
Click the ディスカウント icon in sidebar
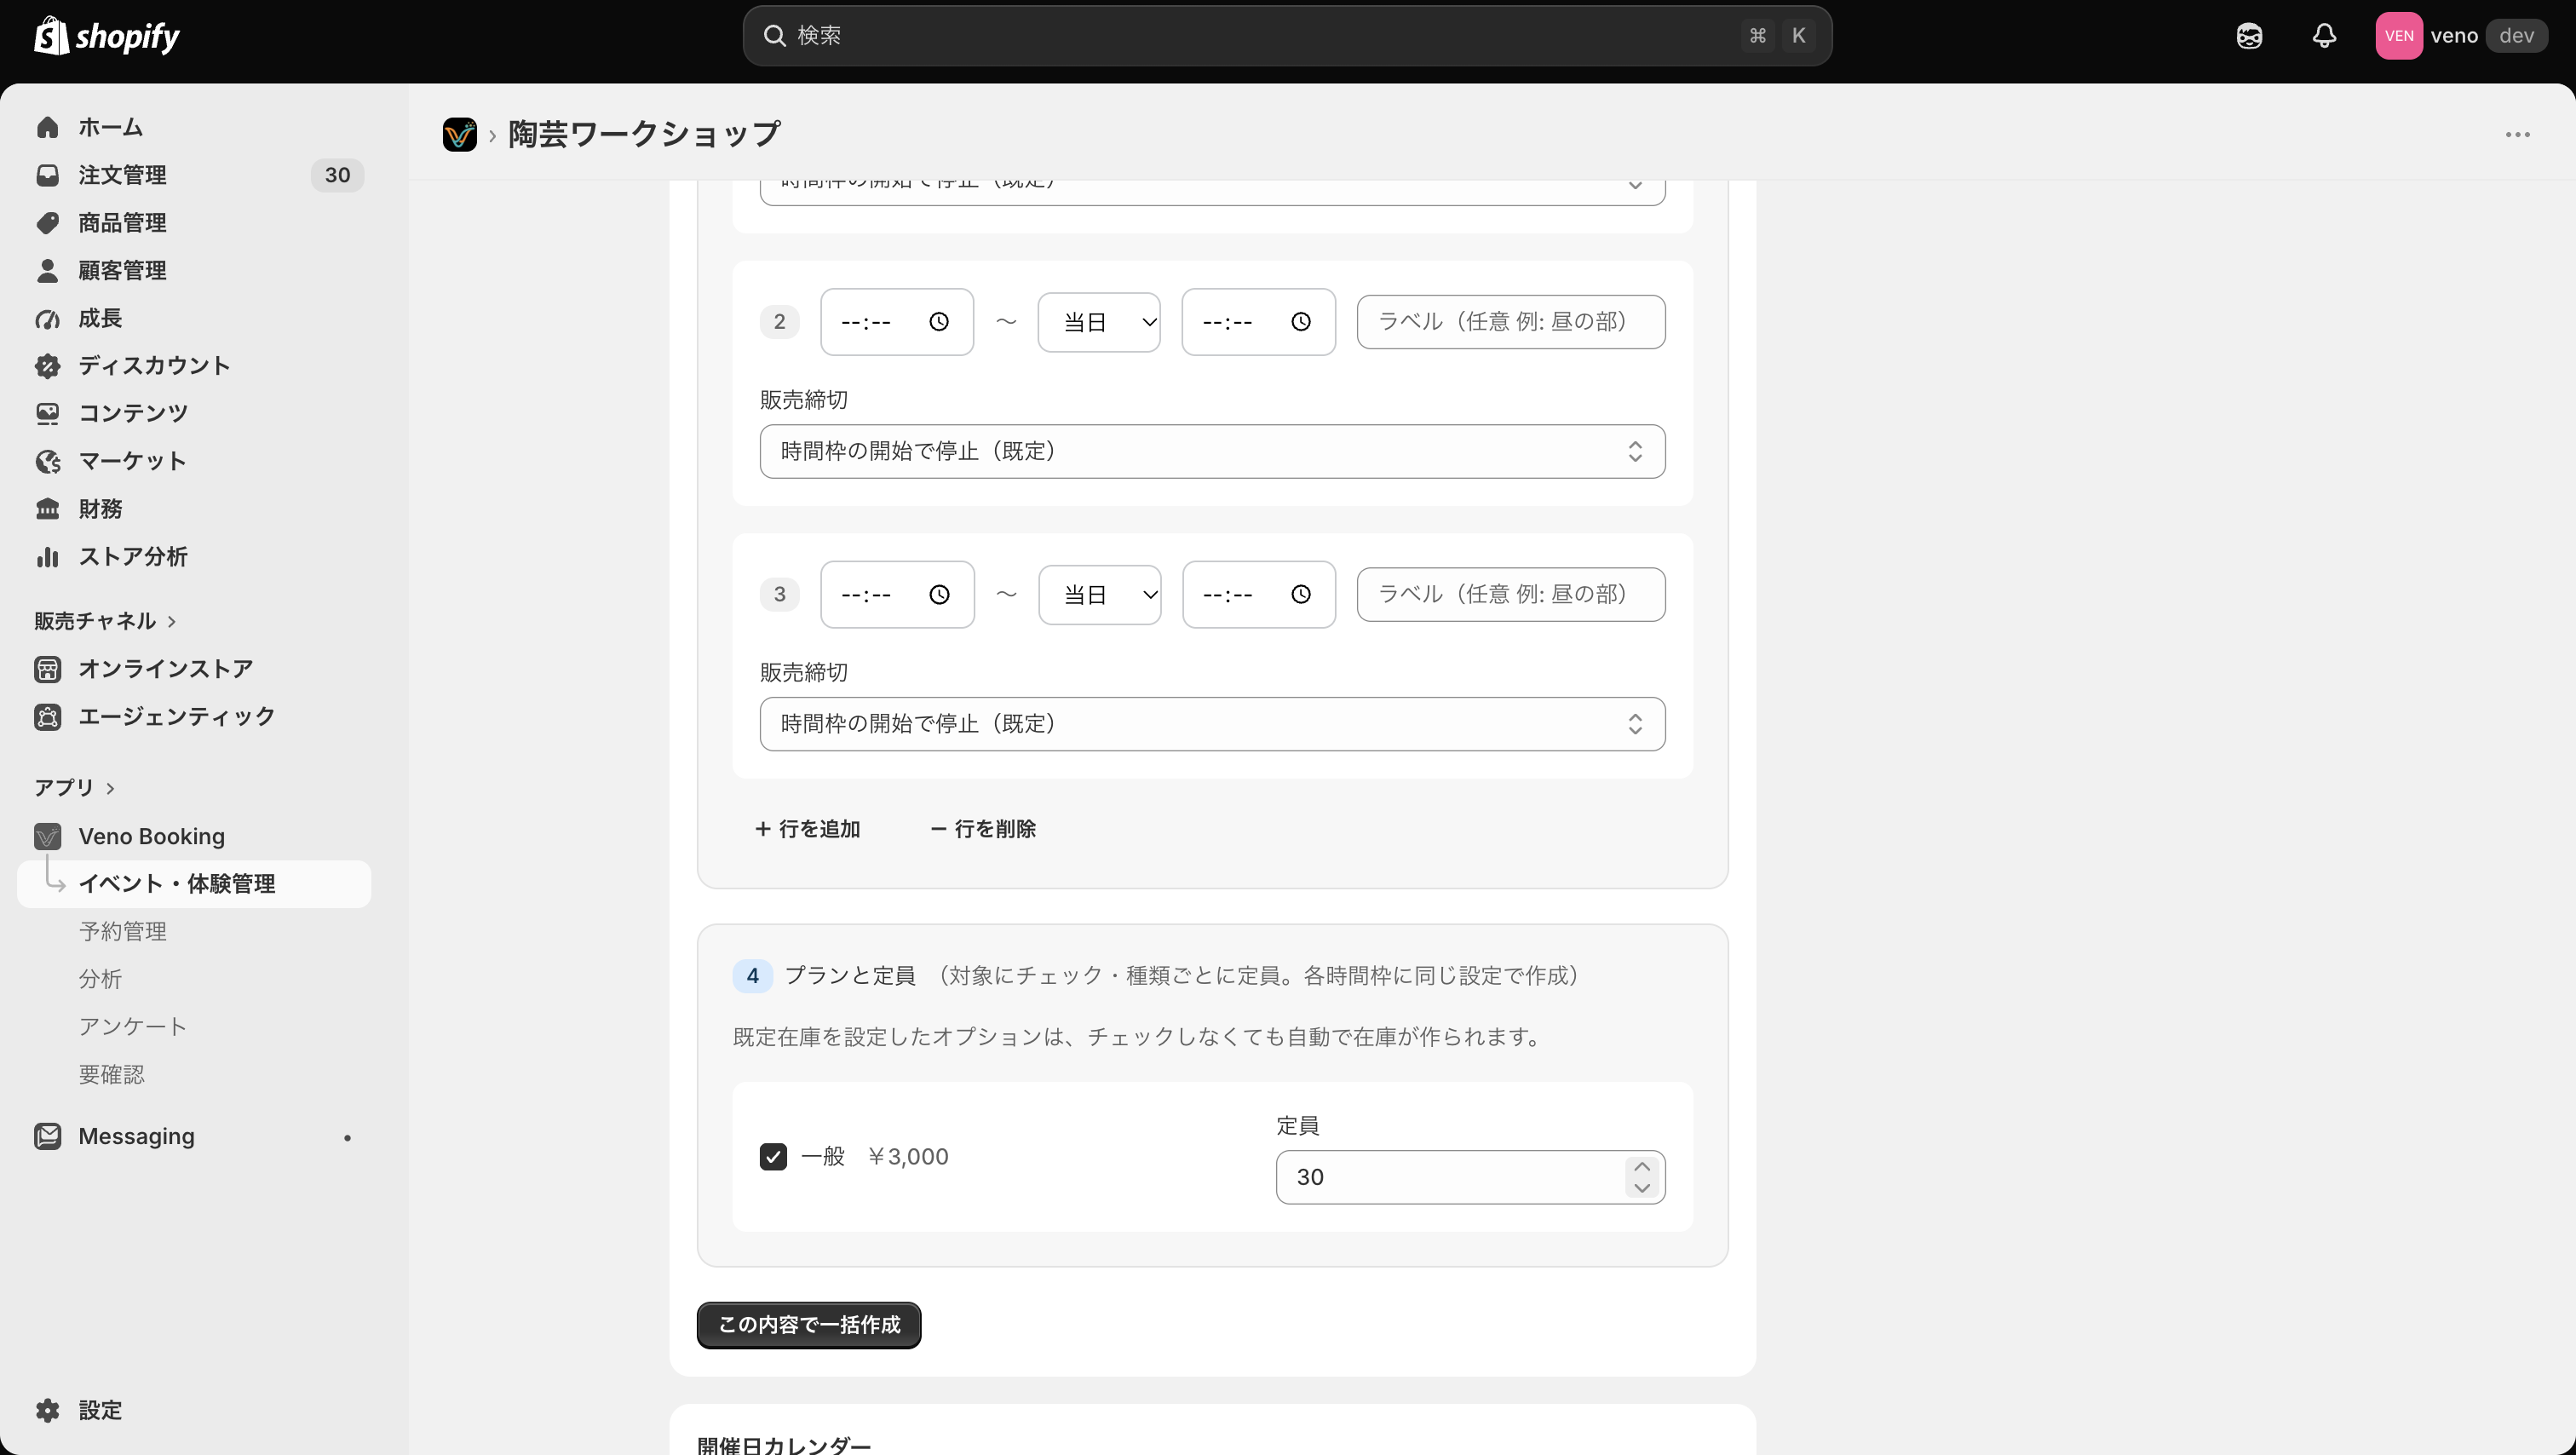coord(47,366)
